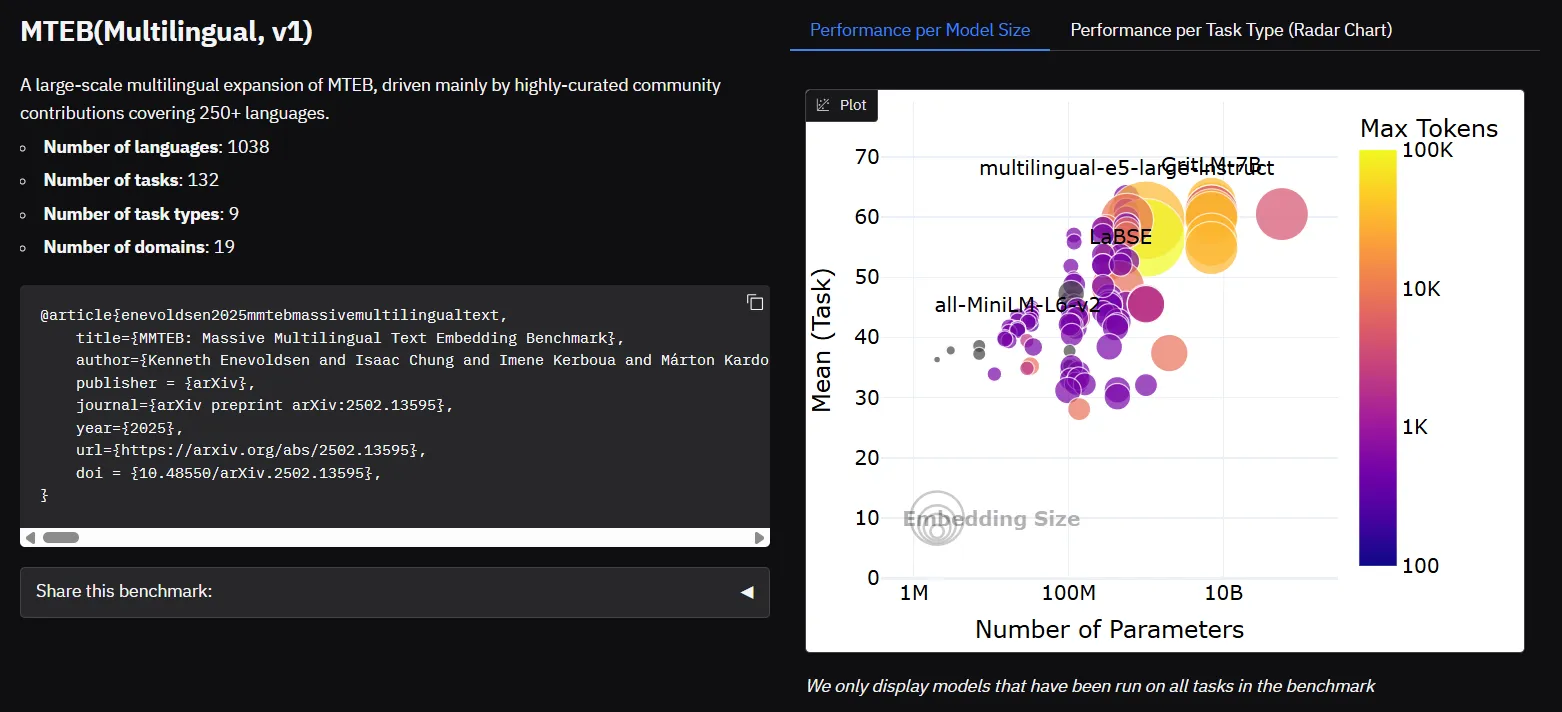This screenshot has height=712, width=1562.
Task: Click the Plot label icon on the chart
Action: click(x=824, y=105)
